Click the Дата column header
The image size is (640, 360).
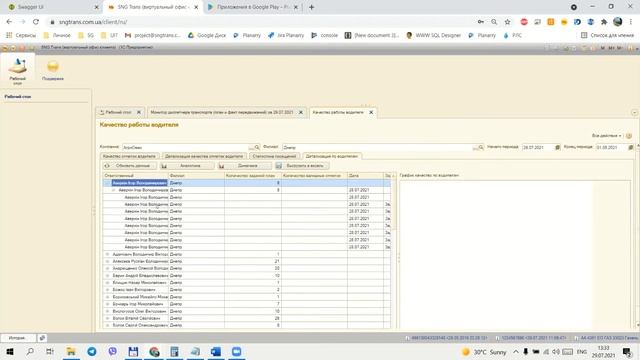click(x=365, y=176)
